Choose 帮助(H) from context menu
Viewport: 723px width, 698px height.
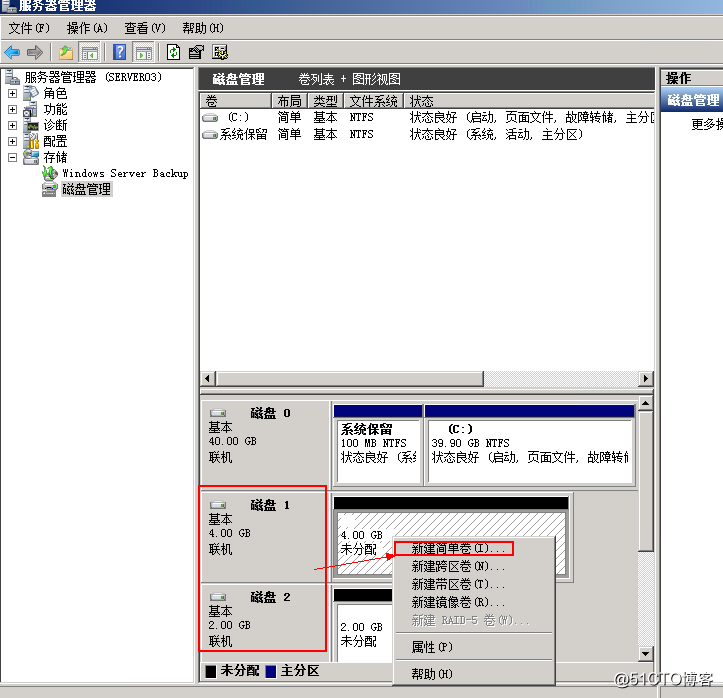click(474, 674)
